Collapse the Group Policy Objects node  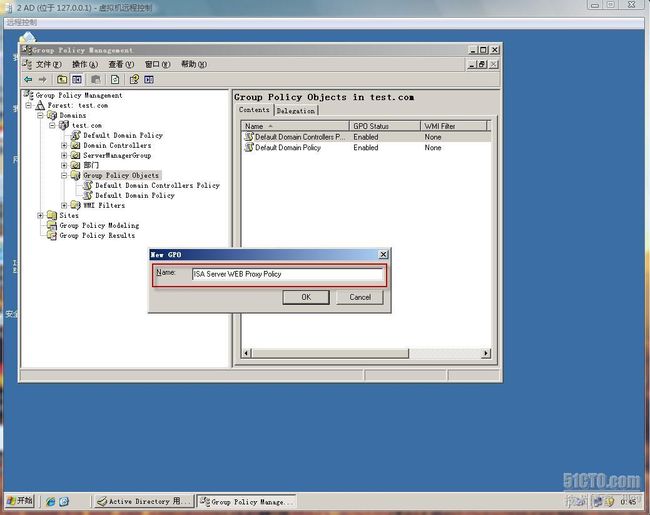pos(64,175)
